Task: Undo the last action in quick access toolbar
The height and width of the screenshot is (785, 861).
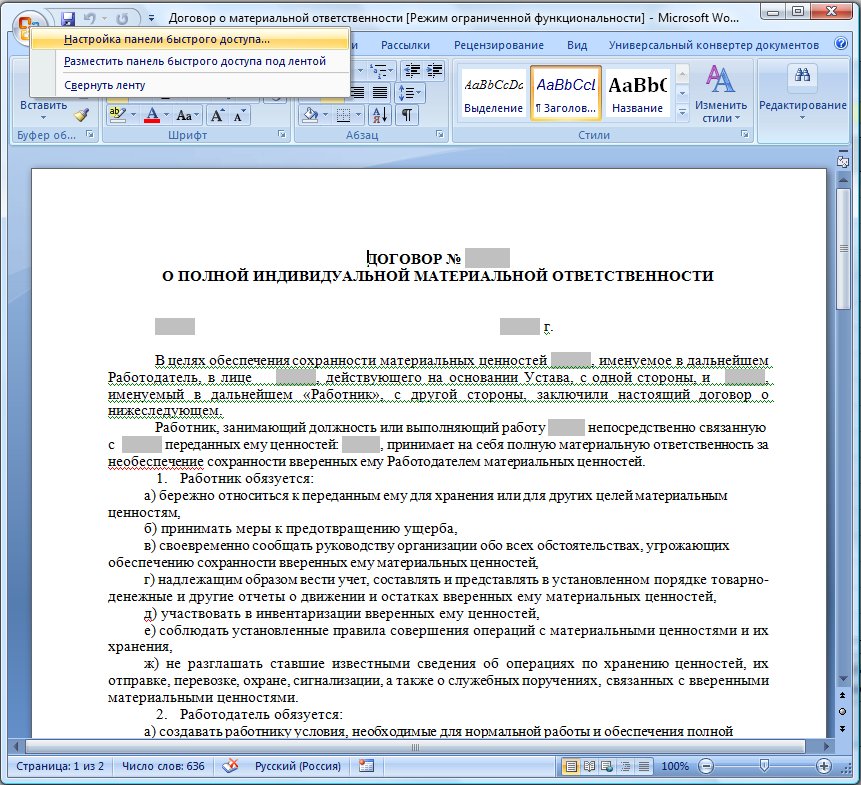Action: [90, 19]
